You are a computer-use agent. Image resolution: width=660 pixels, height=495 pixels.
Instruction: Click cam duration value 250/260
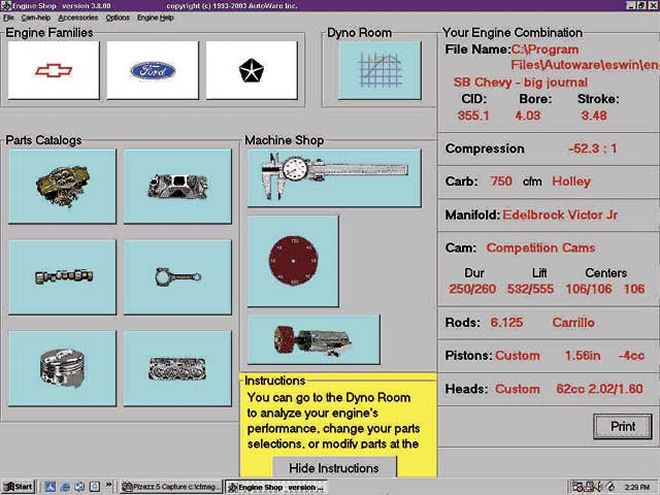[x=472, y=289]
